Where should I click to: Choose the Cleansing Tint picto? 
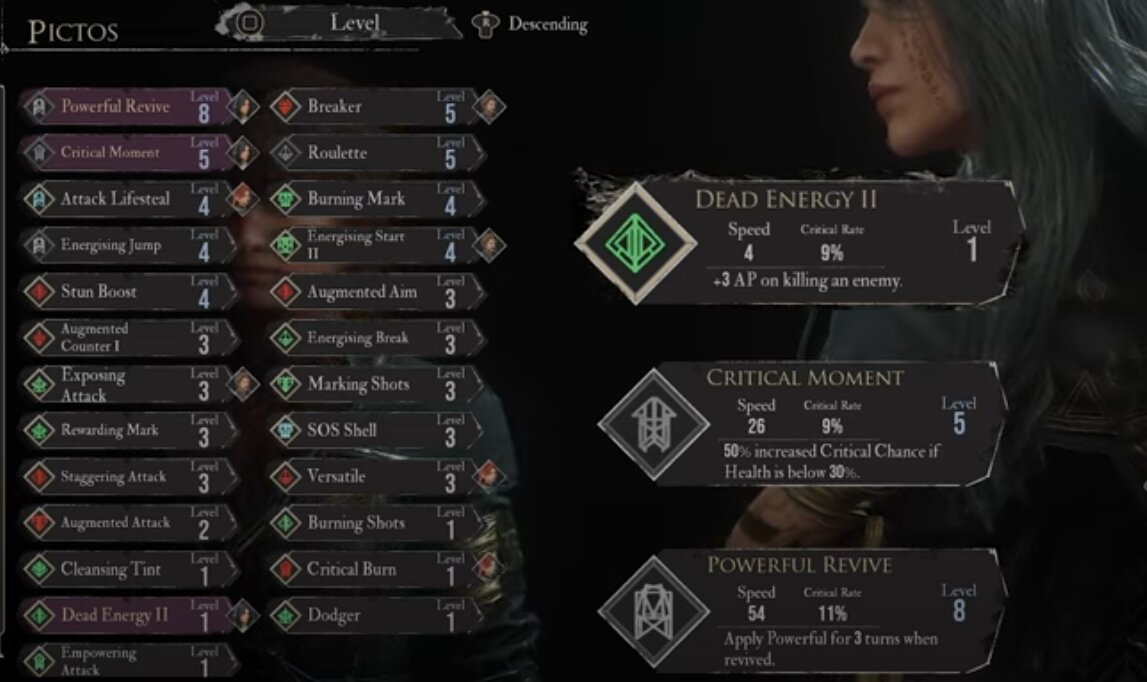128,569
